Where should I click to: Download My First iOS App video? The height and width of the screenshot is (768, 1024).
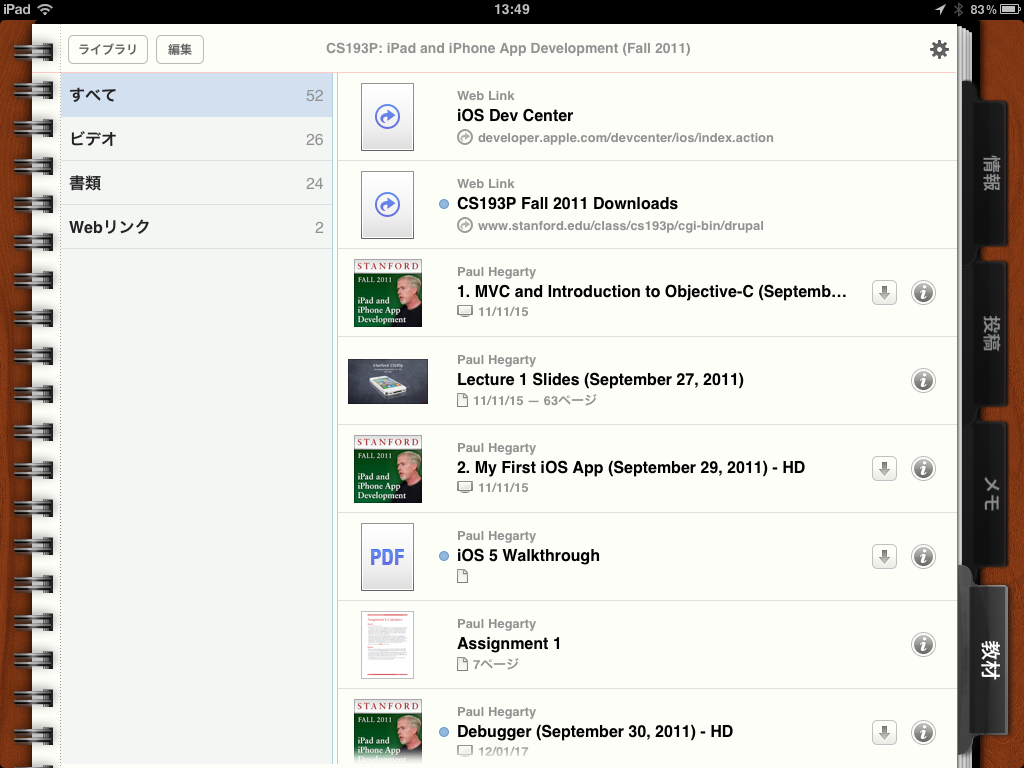pyautogui.click(x=884, y=468)
